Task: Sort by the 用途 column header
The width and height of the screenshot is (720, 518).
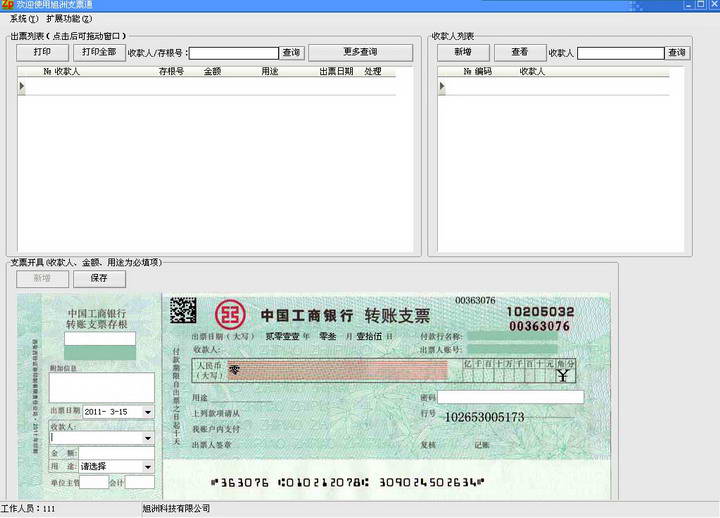Action: (270, 72)
